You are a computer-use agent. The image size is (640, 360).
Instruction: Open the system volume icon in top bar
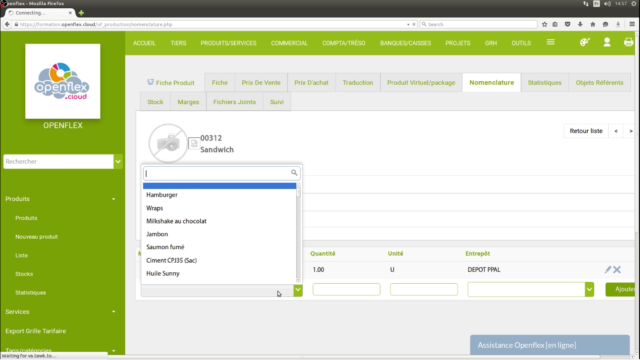coord(607,4)
